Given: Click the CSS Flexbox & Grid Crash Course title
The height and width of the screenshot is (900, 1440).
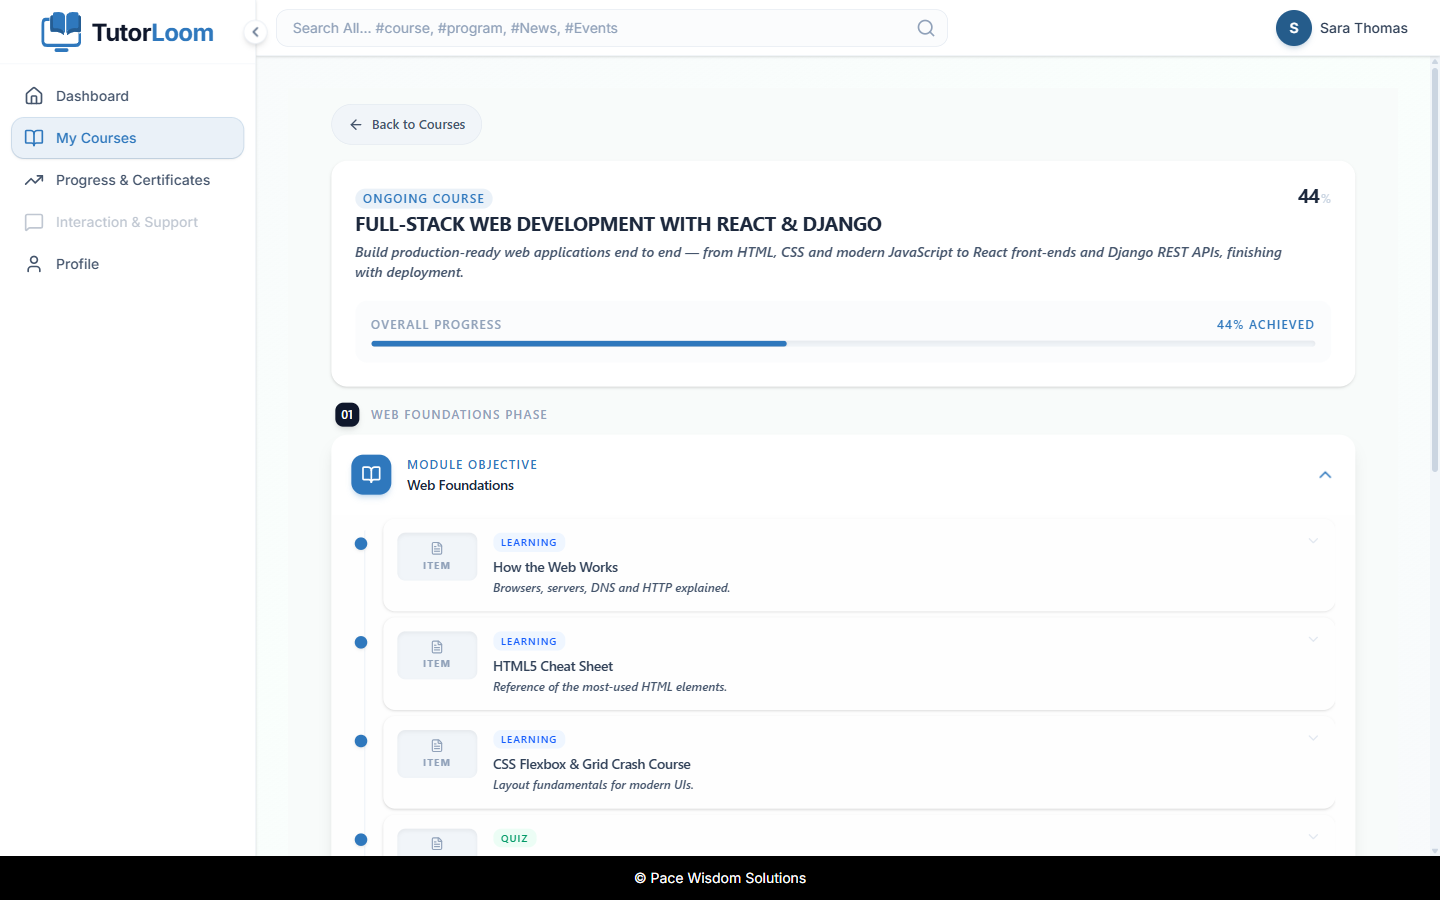Looking at the screenshot, I should [x=592, y=764].
